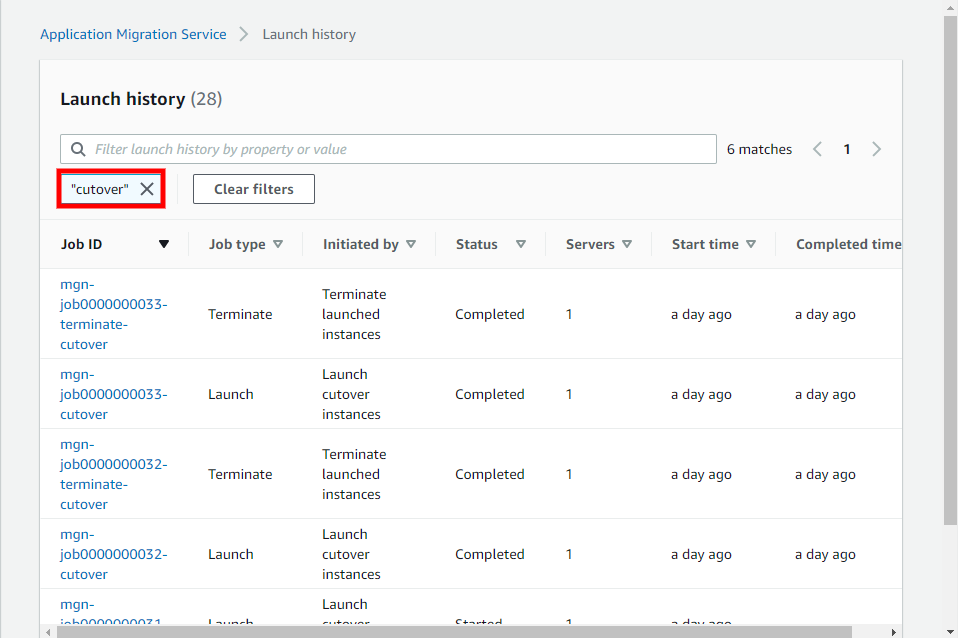This screenshot has width=958, height=638.
Task: Open Application Migration Service breadcrumb
Action: click(133, 34)
